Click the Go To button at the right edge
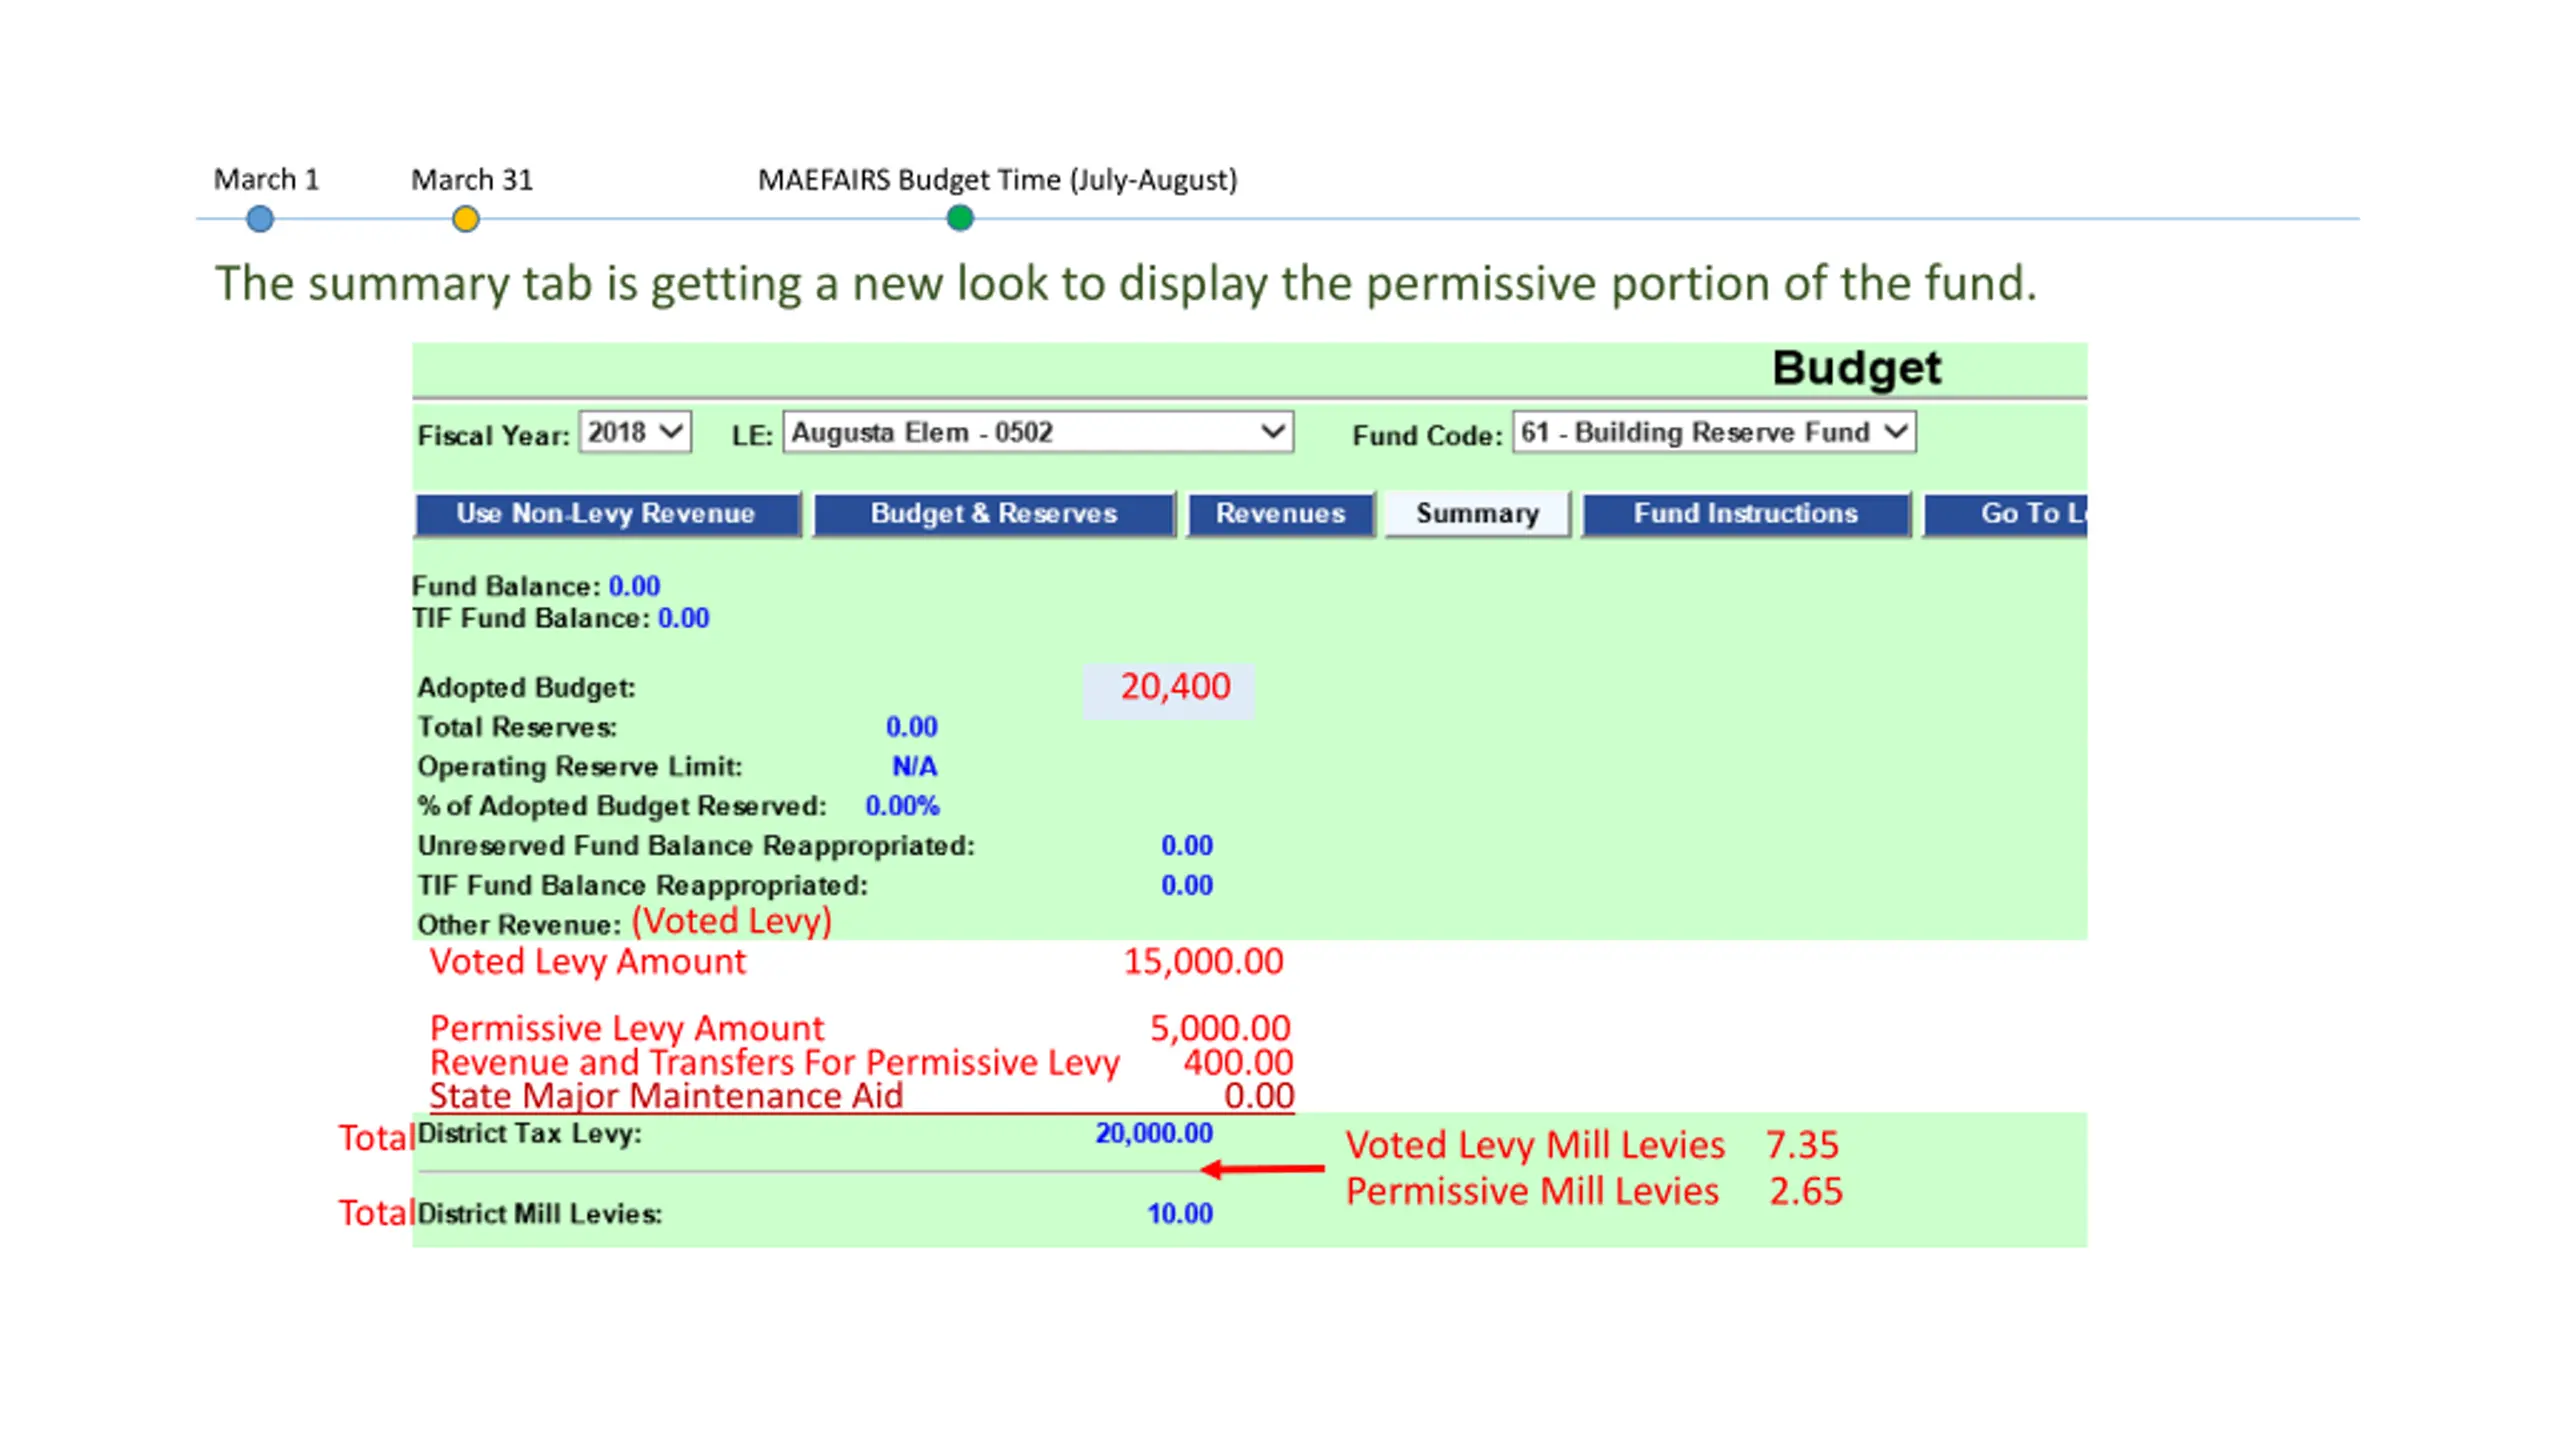The width and height of the screenshot is (2560, 1440). coord(2005,514)
